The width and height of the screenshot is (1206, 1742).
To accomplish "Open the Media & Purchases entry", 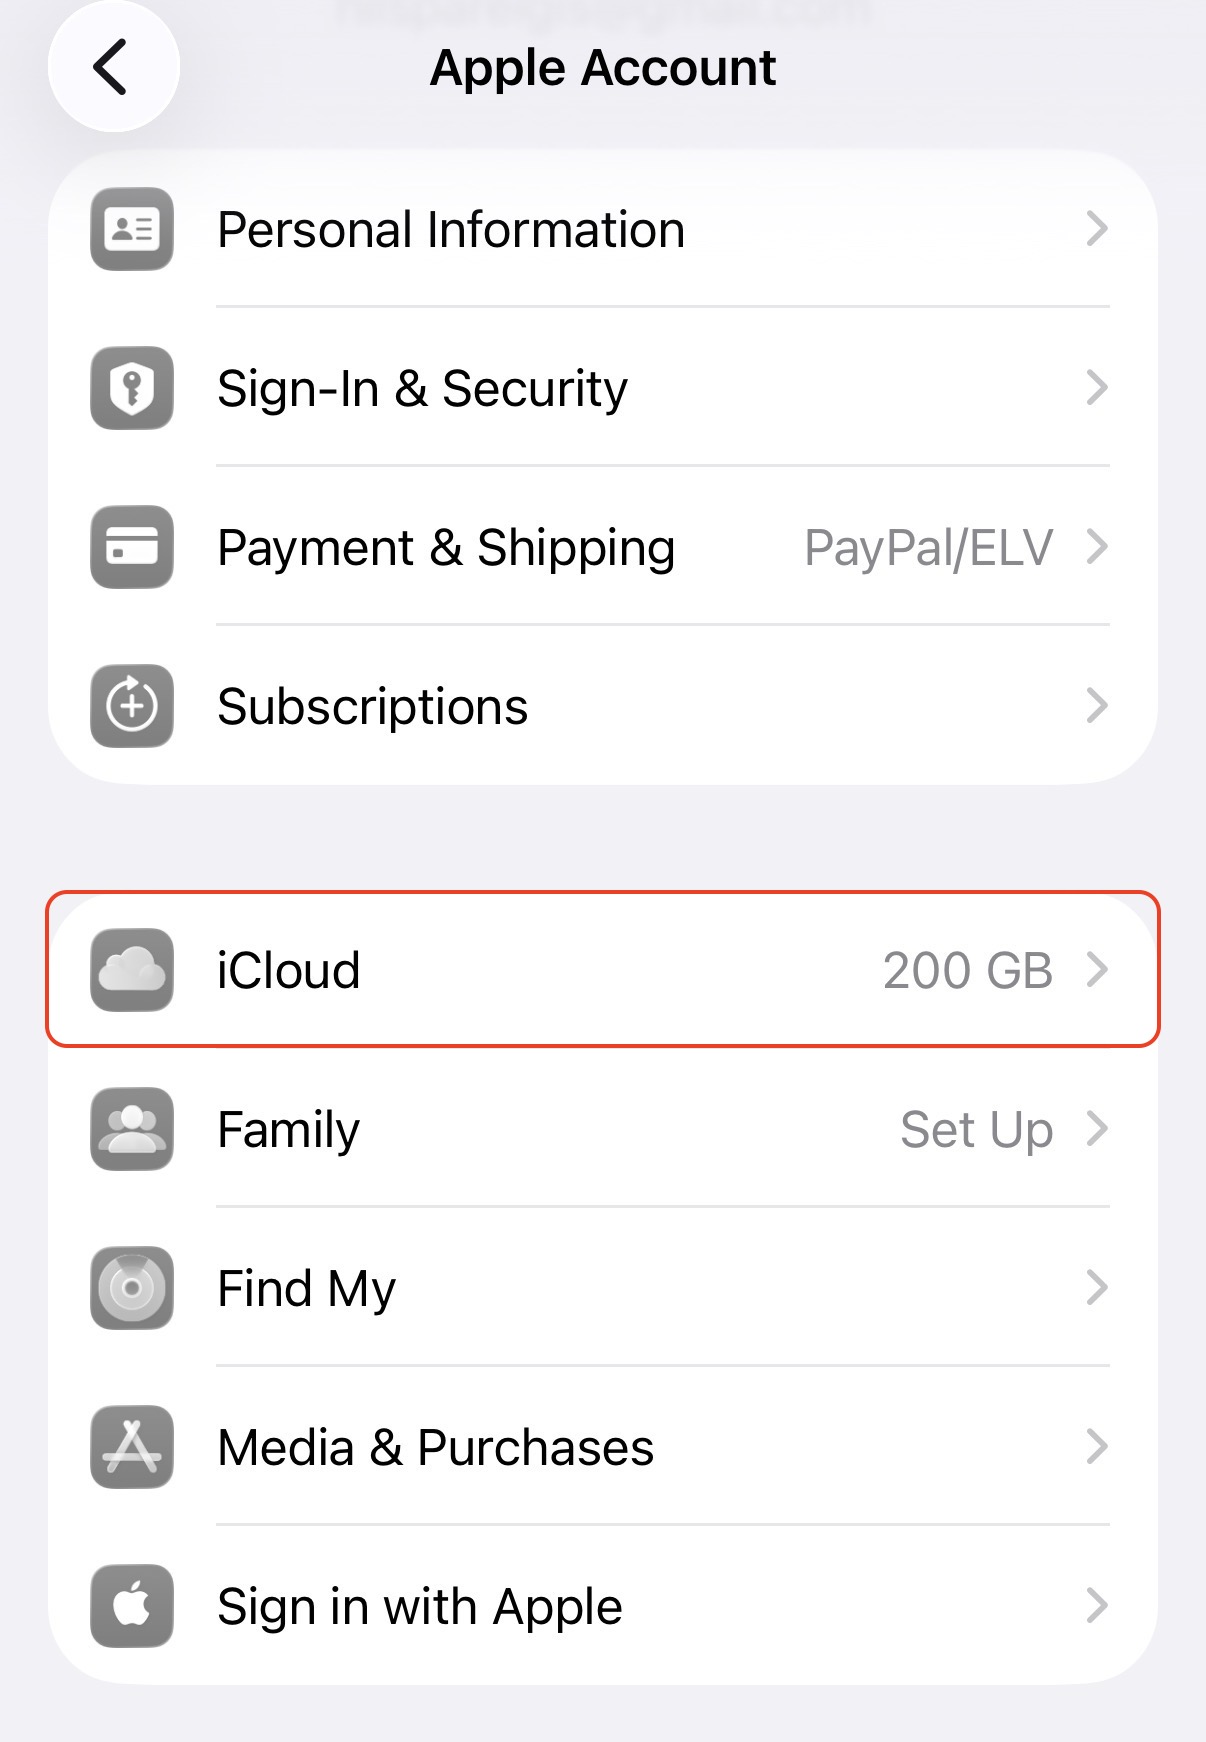I will coord(435,1447).
